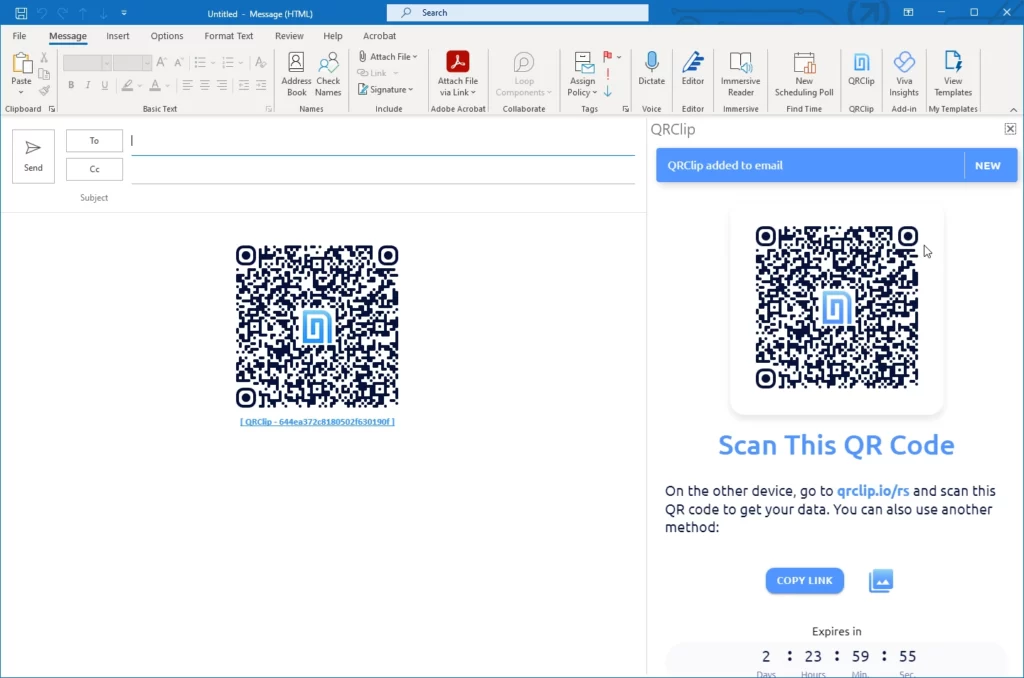Switch to the Insert tab

(x=118, y=36)
